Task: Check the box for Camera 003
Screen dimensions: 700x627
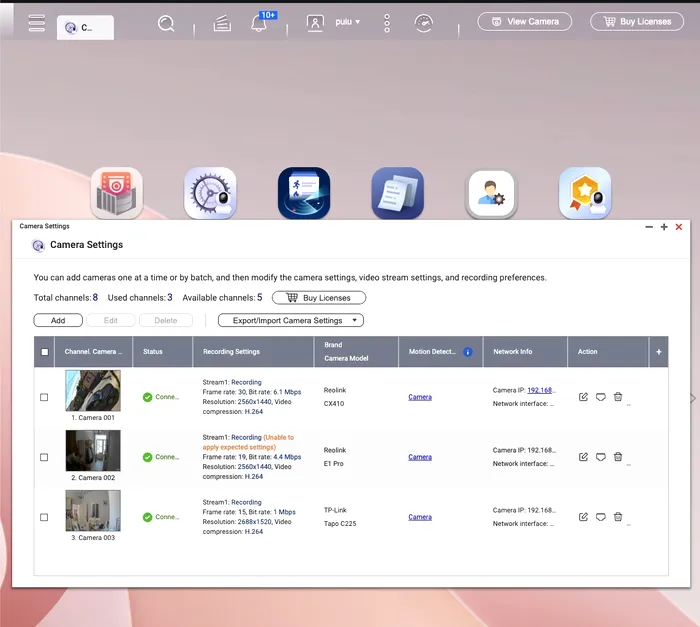Action: (44, 517)
